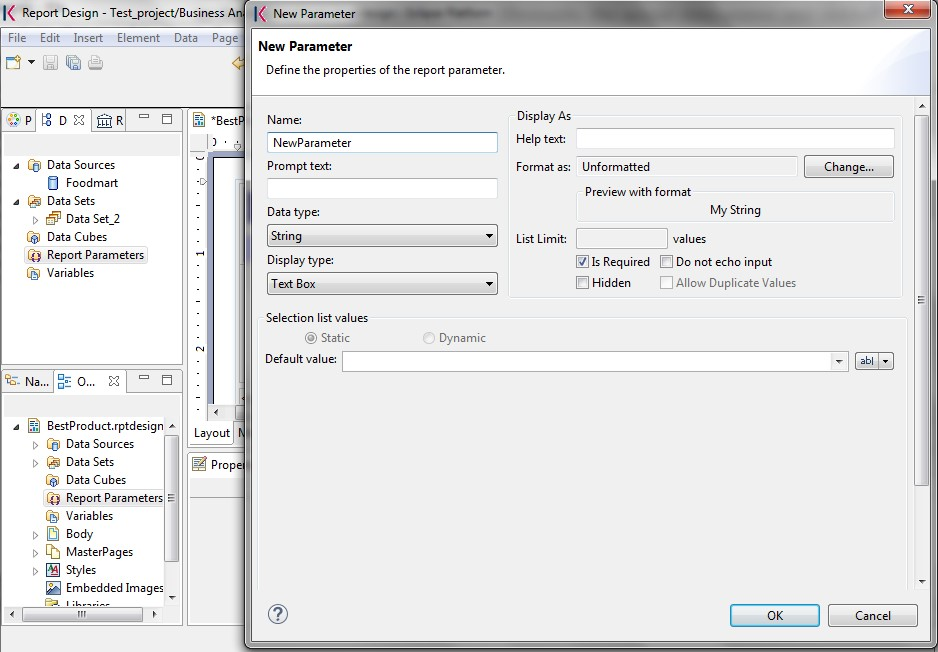Viewport: 938px width, 652px height.
Task: Expand Styles node in Outline
Action: pos(35,571)
